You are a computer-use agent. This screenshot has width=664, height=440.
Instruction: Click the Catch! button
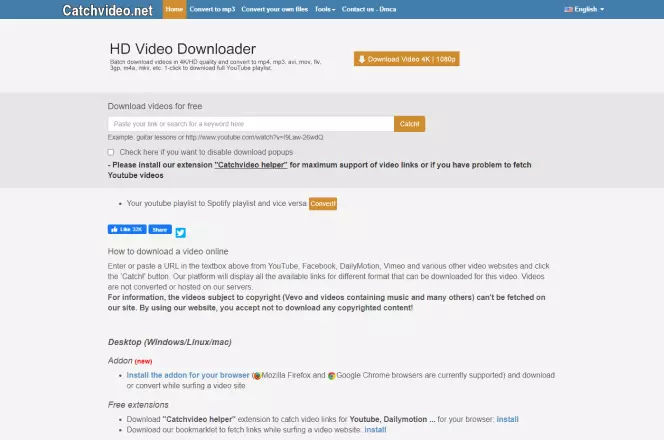[x=409, y=124]
